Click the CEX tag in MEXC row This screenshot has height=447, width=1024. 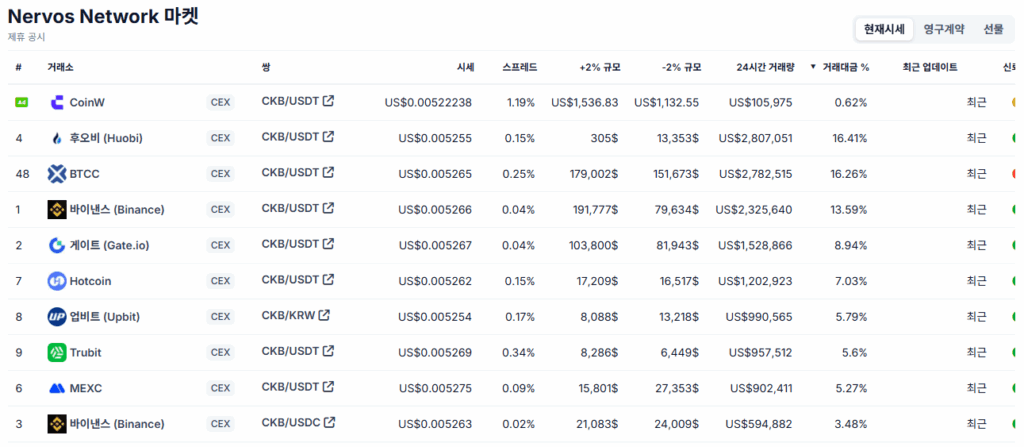pos(220,388)
